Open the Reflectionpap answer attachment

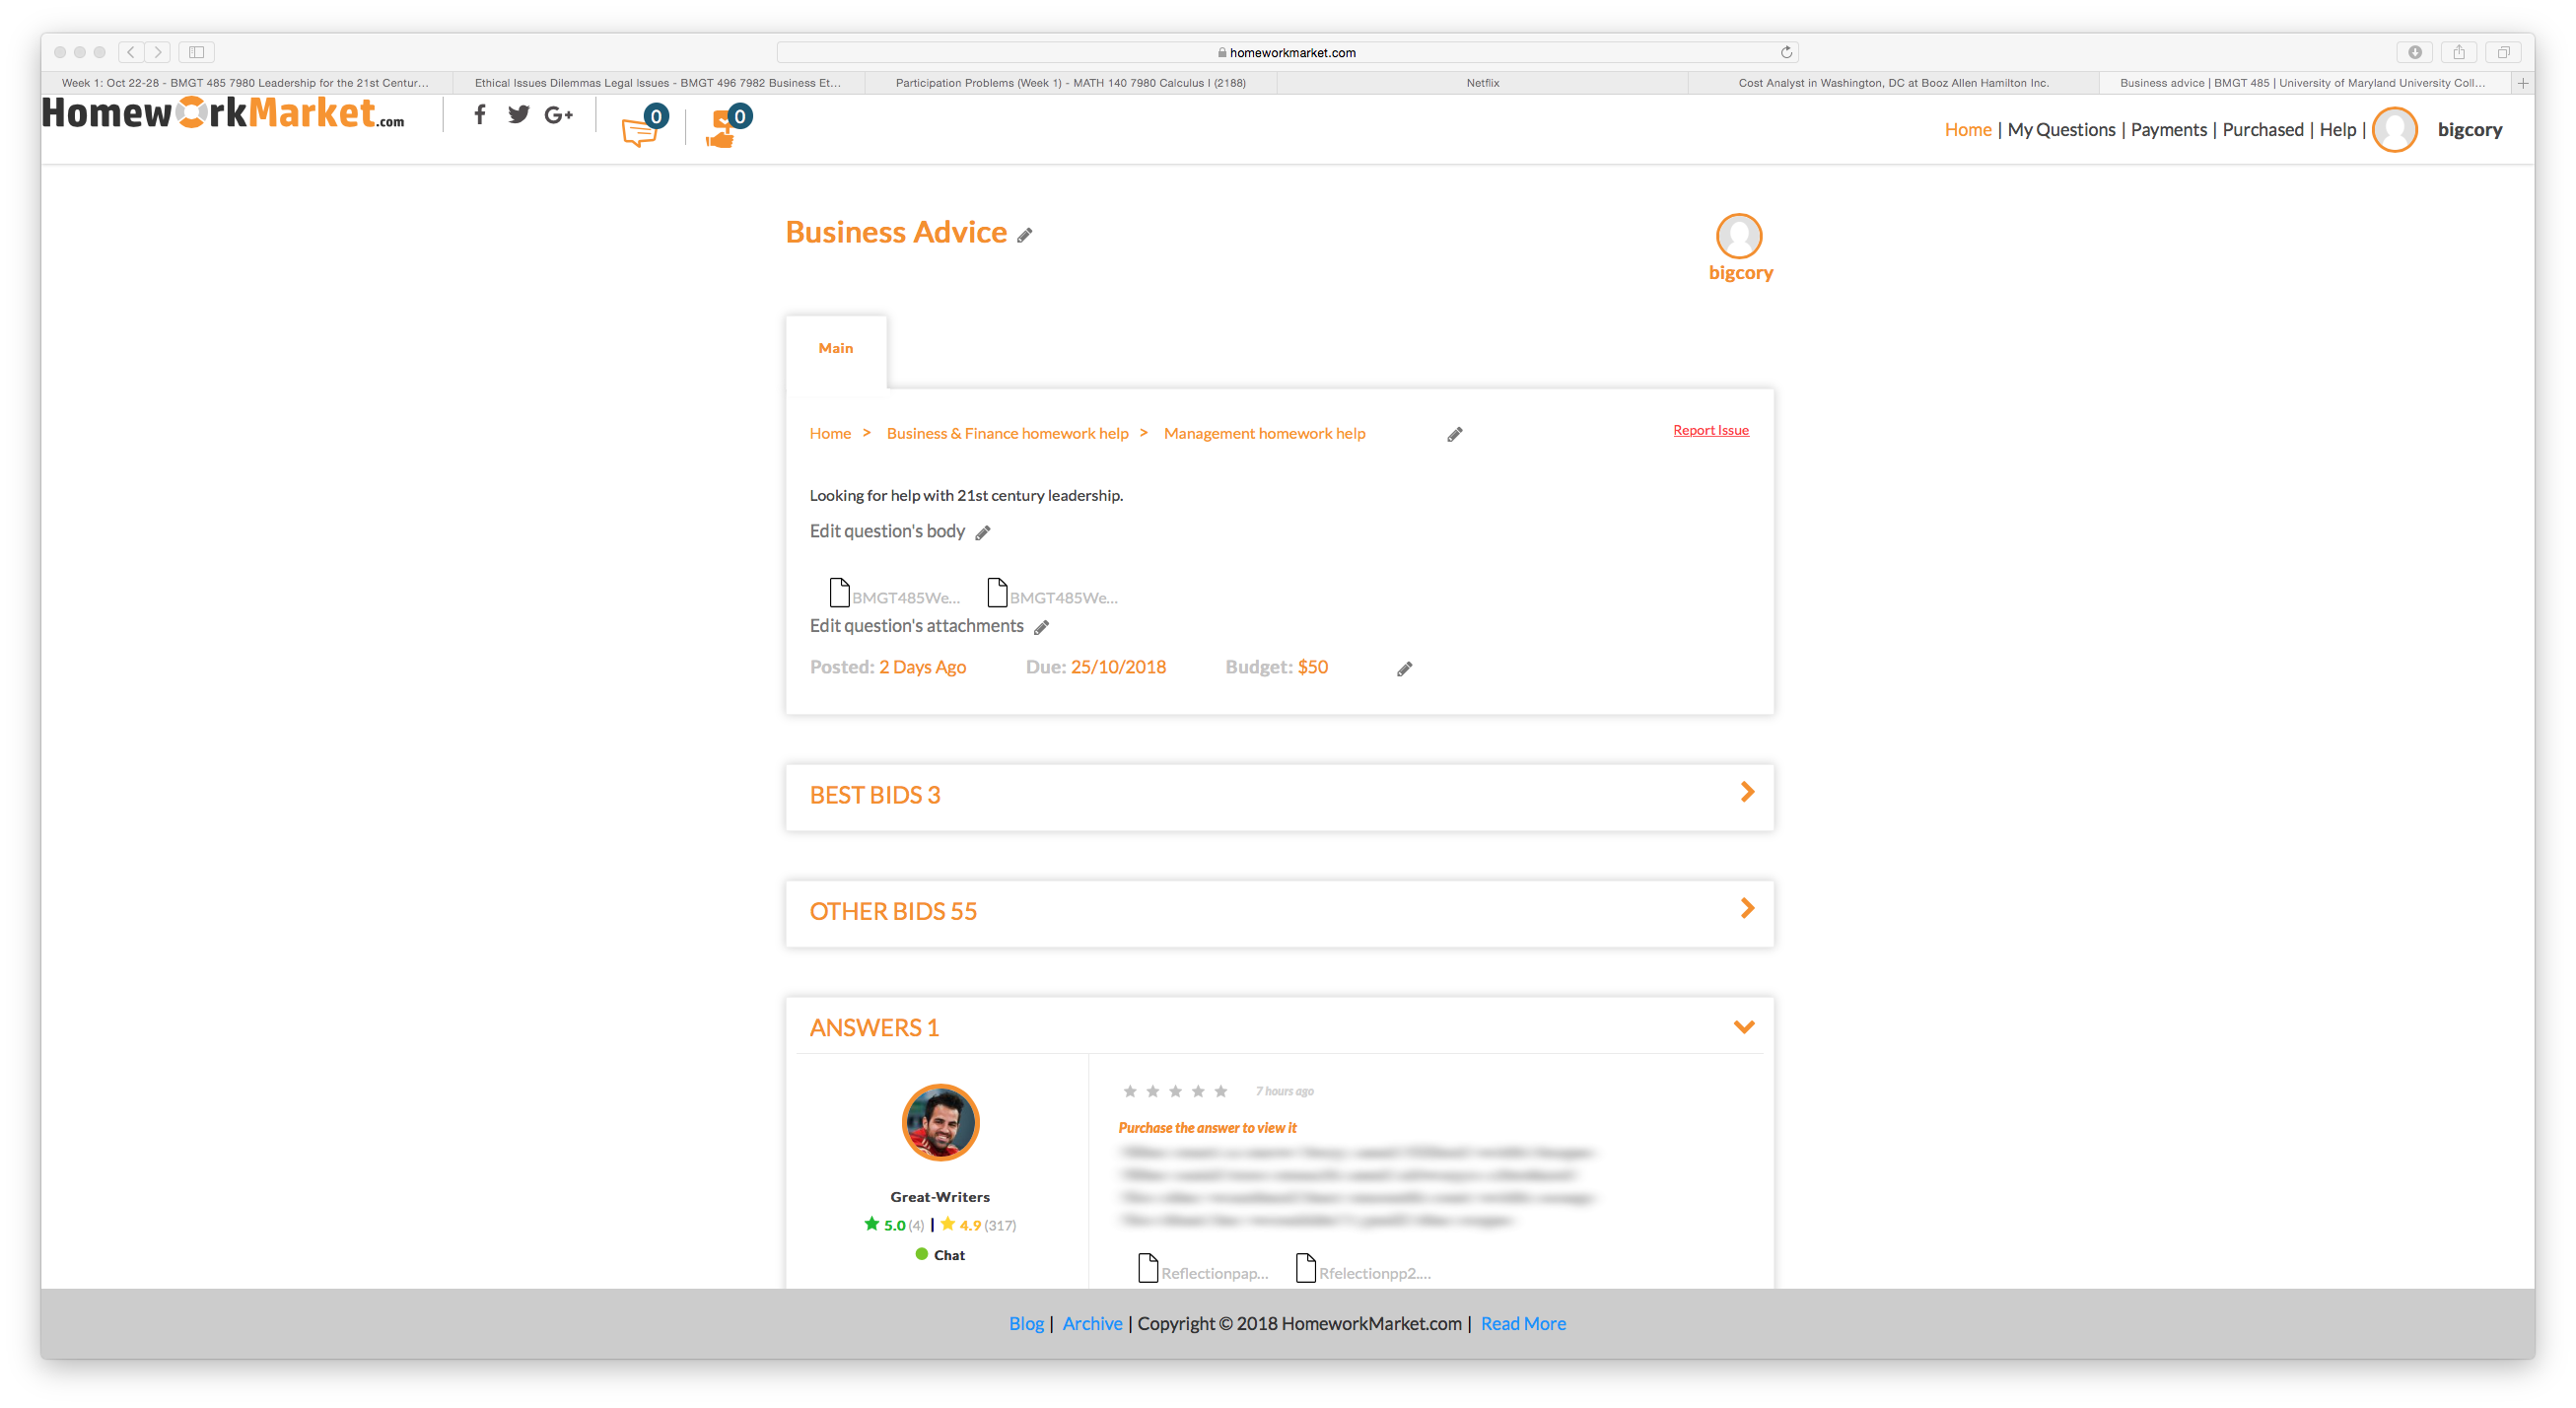[x=1203, y=1269]
